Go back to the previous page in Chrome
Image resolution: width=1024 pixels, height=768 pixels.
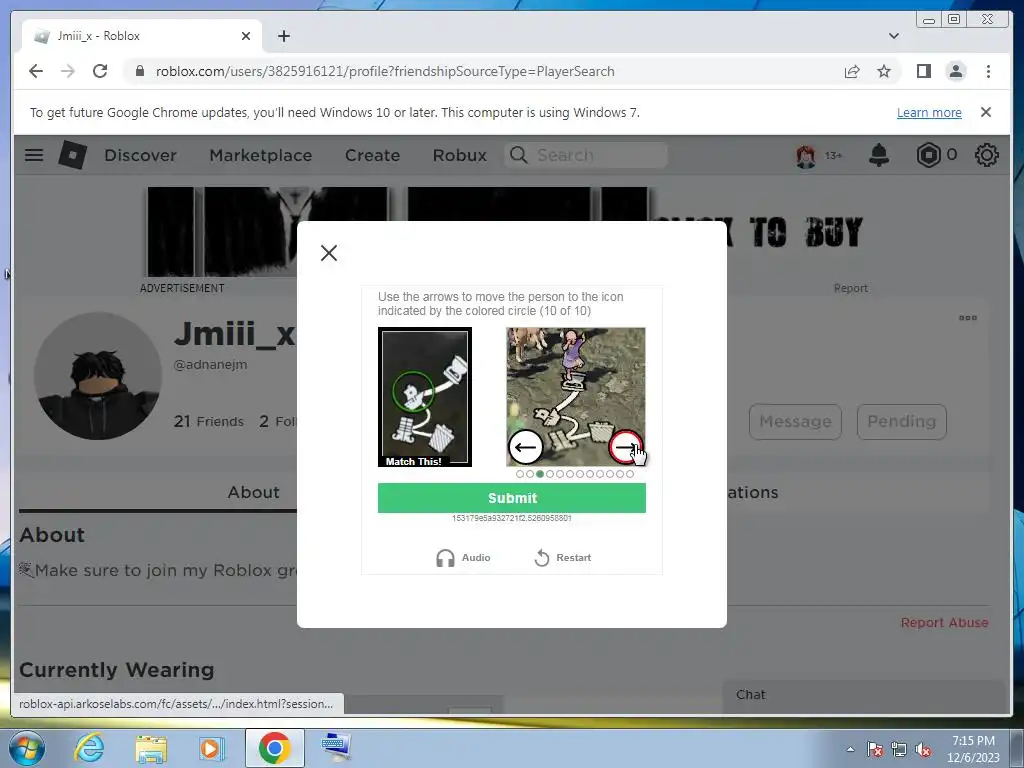coord(36,71)
